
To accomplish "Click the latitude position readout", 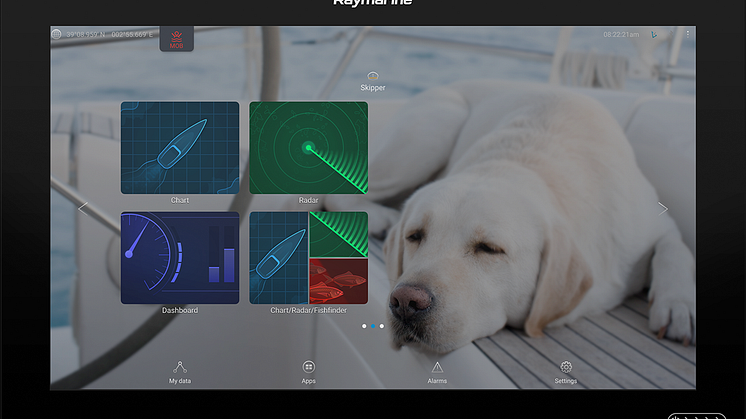I will (86, 35).
